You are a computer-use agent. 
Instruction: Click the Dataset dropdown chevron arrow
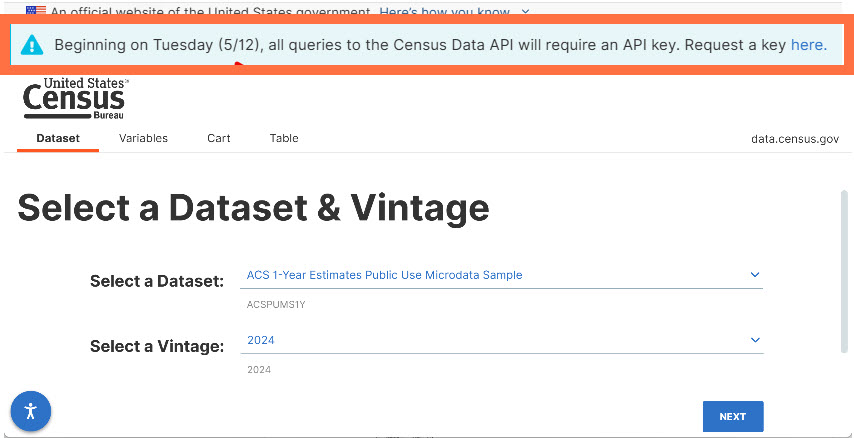[755, 275]
